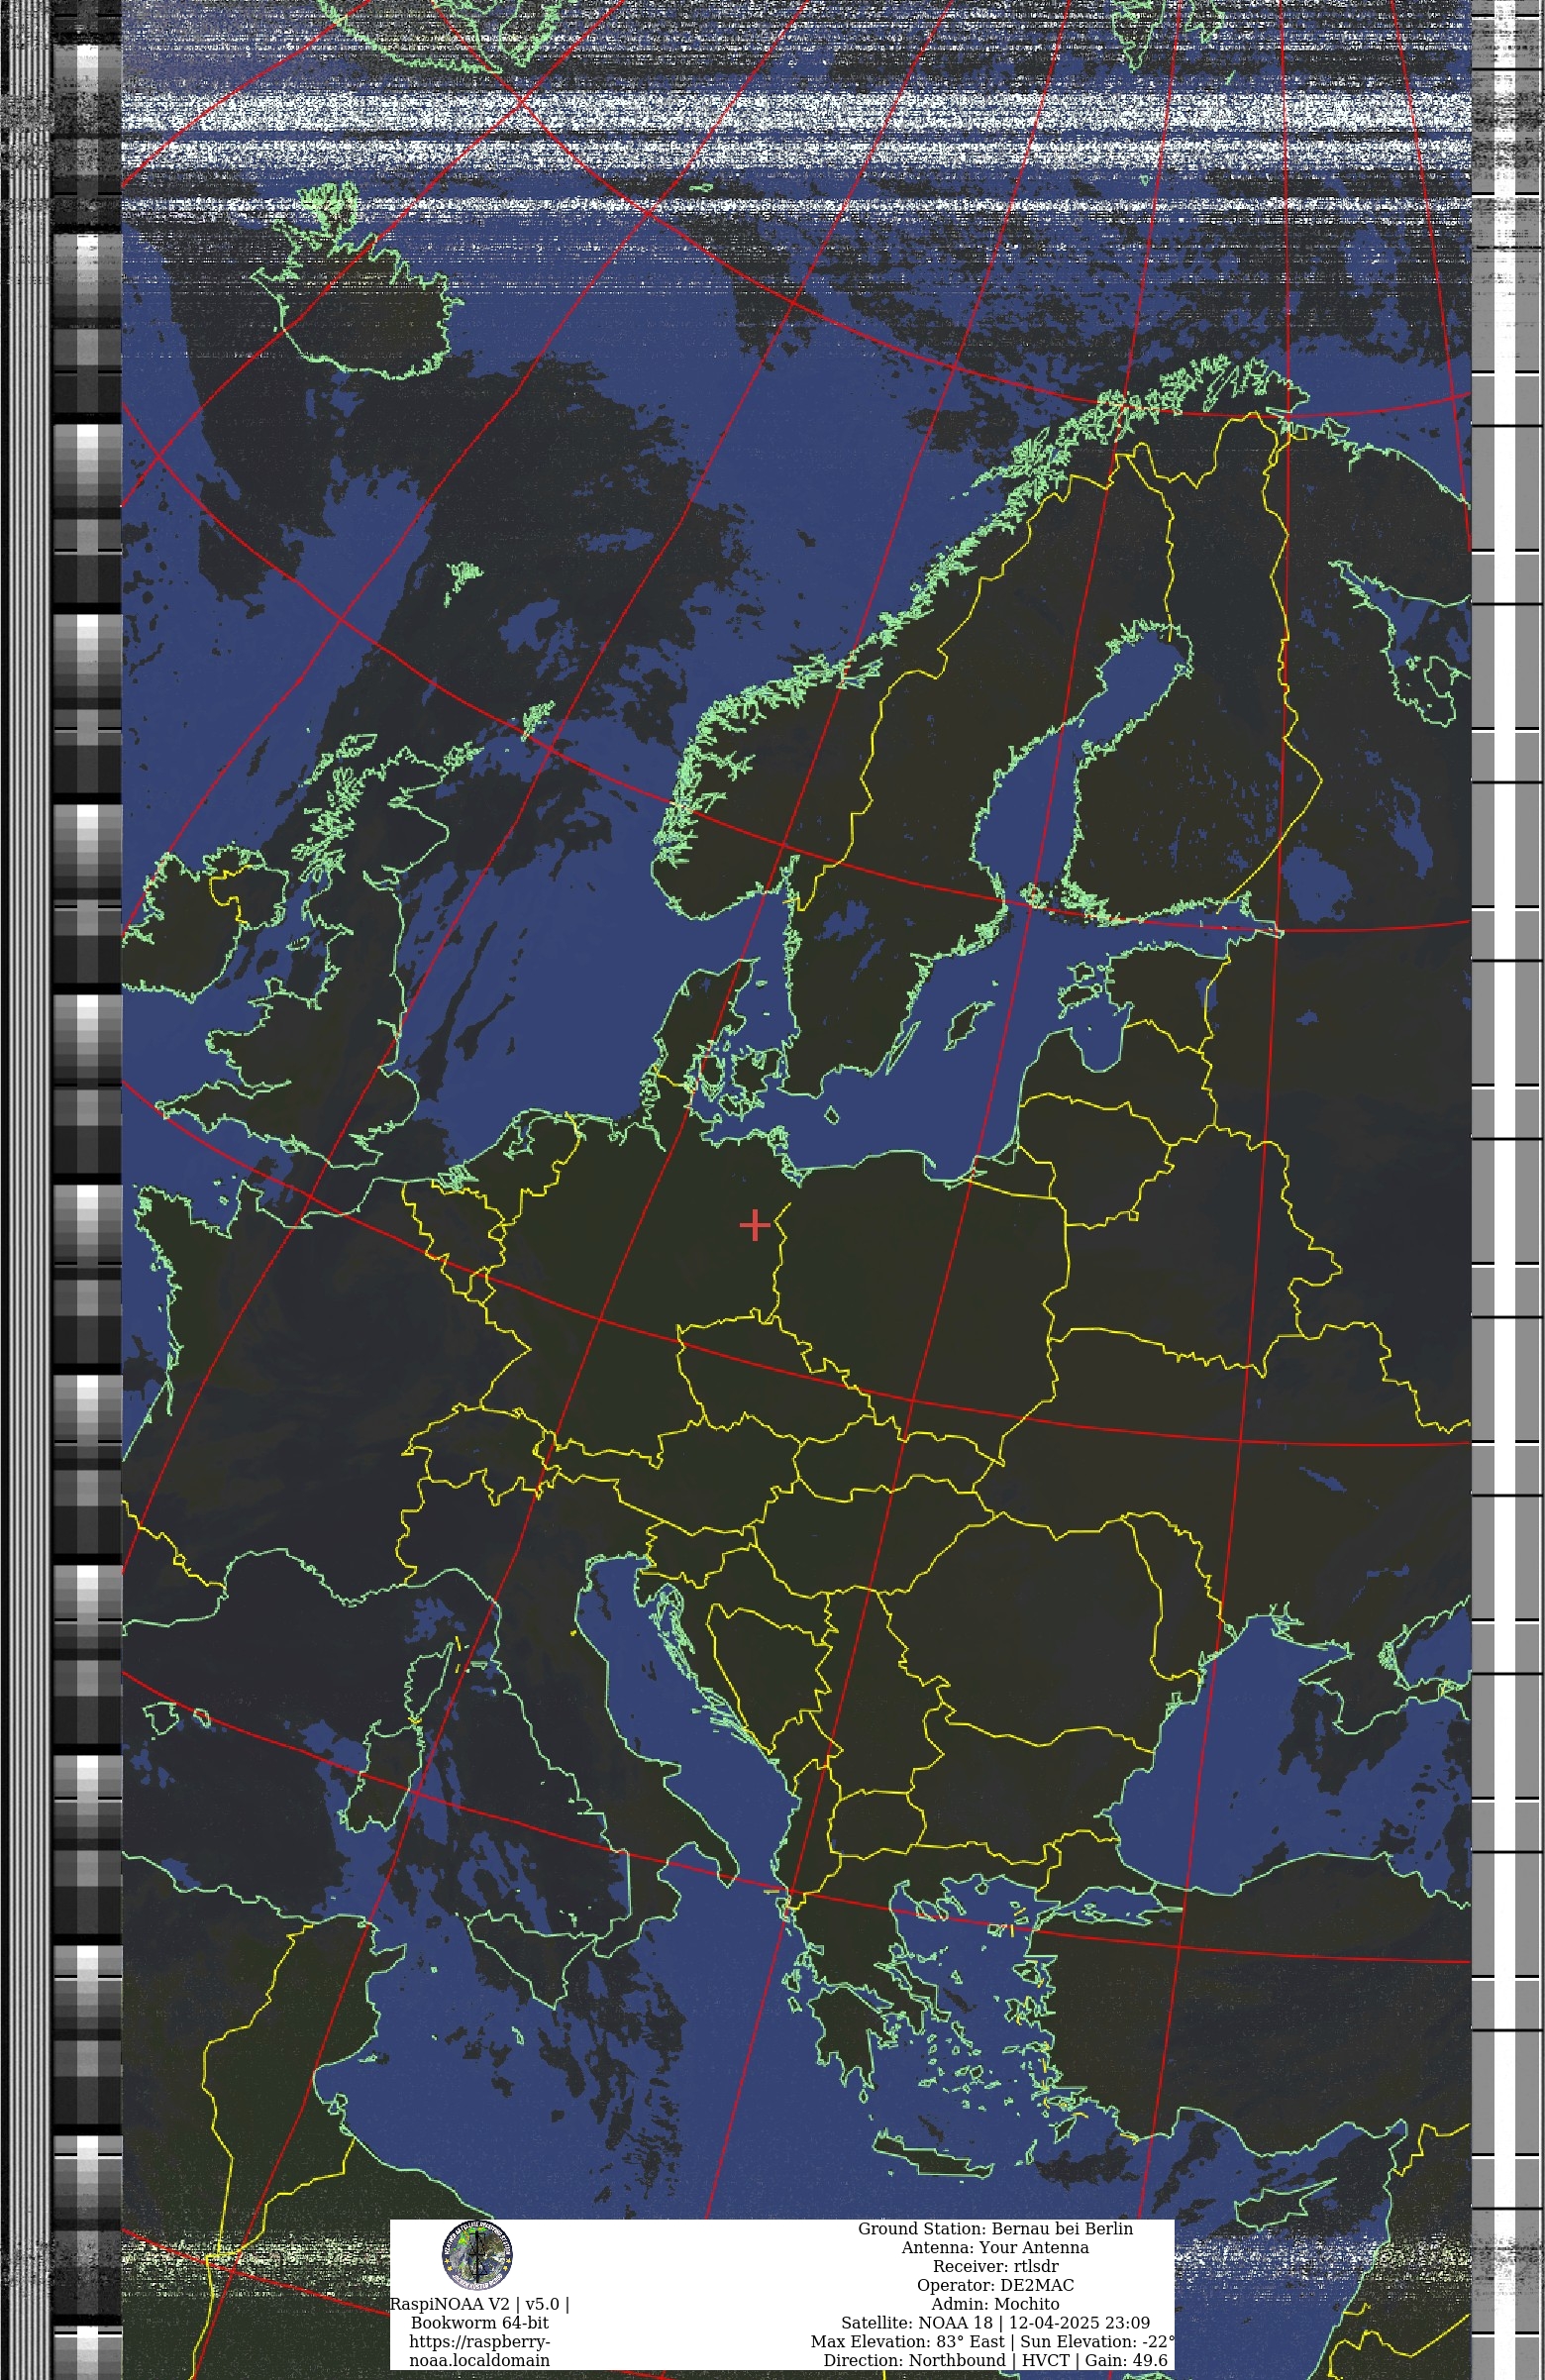Click the 'Admin: Mochito' line

tap(995, 2304)
